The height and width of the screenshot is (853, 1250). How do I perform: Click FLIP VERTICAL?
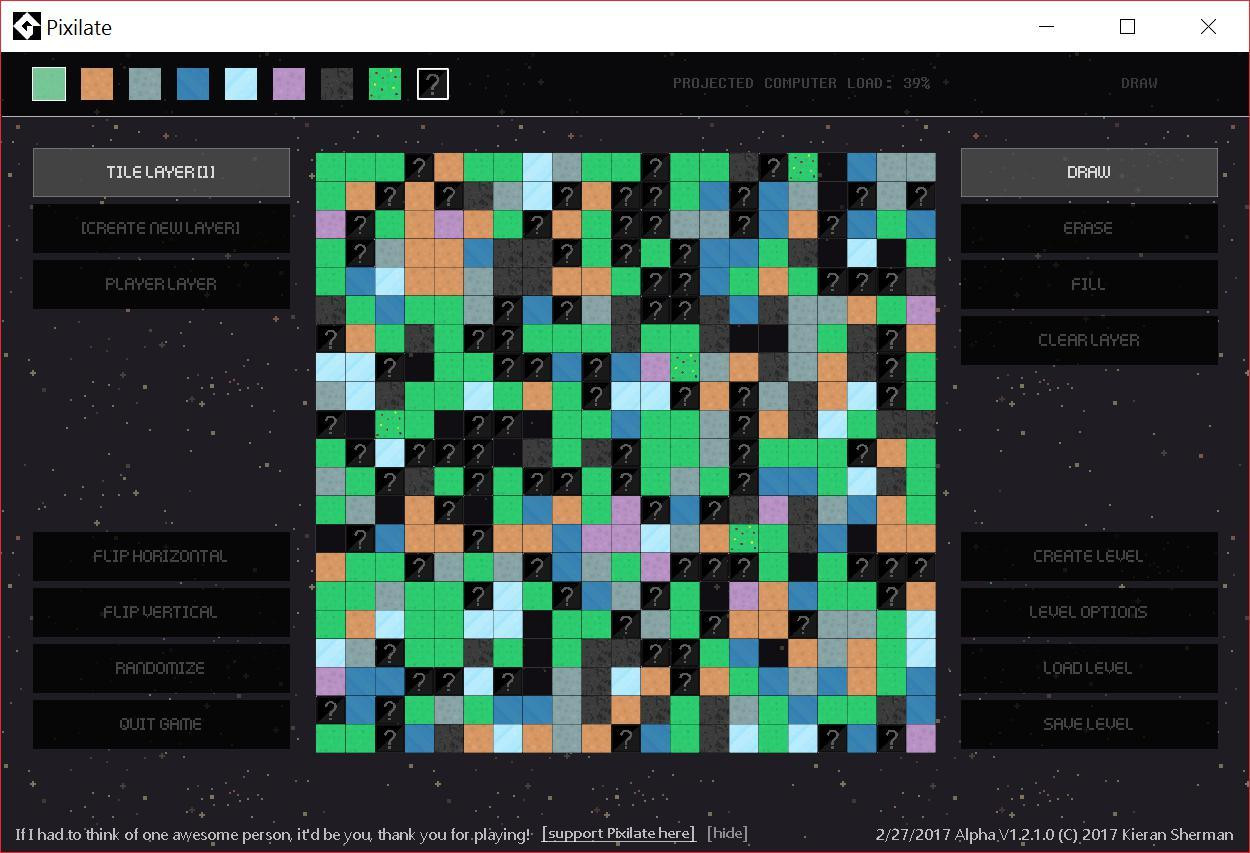[x=161, y=612]
